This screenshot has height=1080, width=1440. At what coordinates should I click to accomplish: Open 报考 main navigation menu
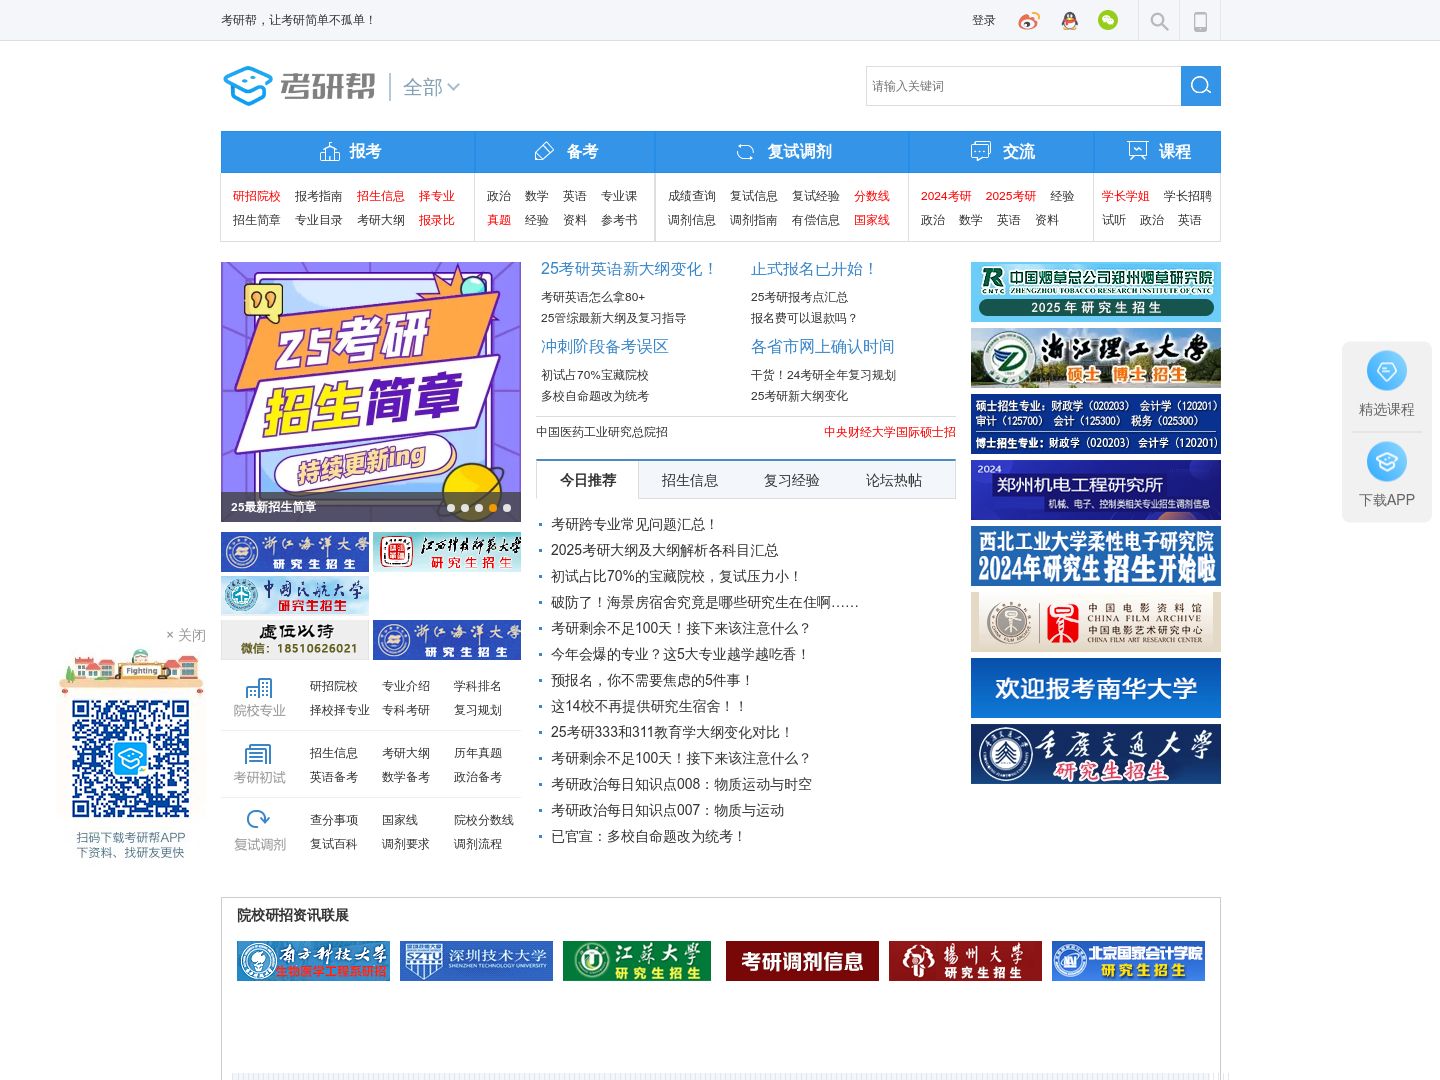coord(348,152)
